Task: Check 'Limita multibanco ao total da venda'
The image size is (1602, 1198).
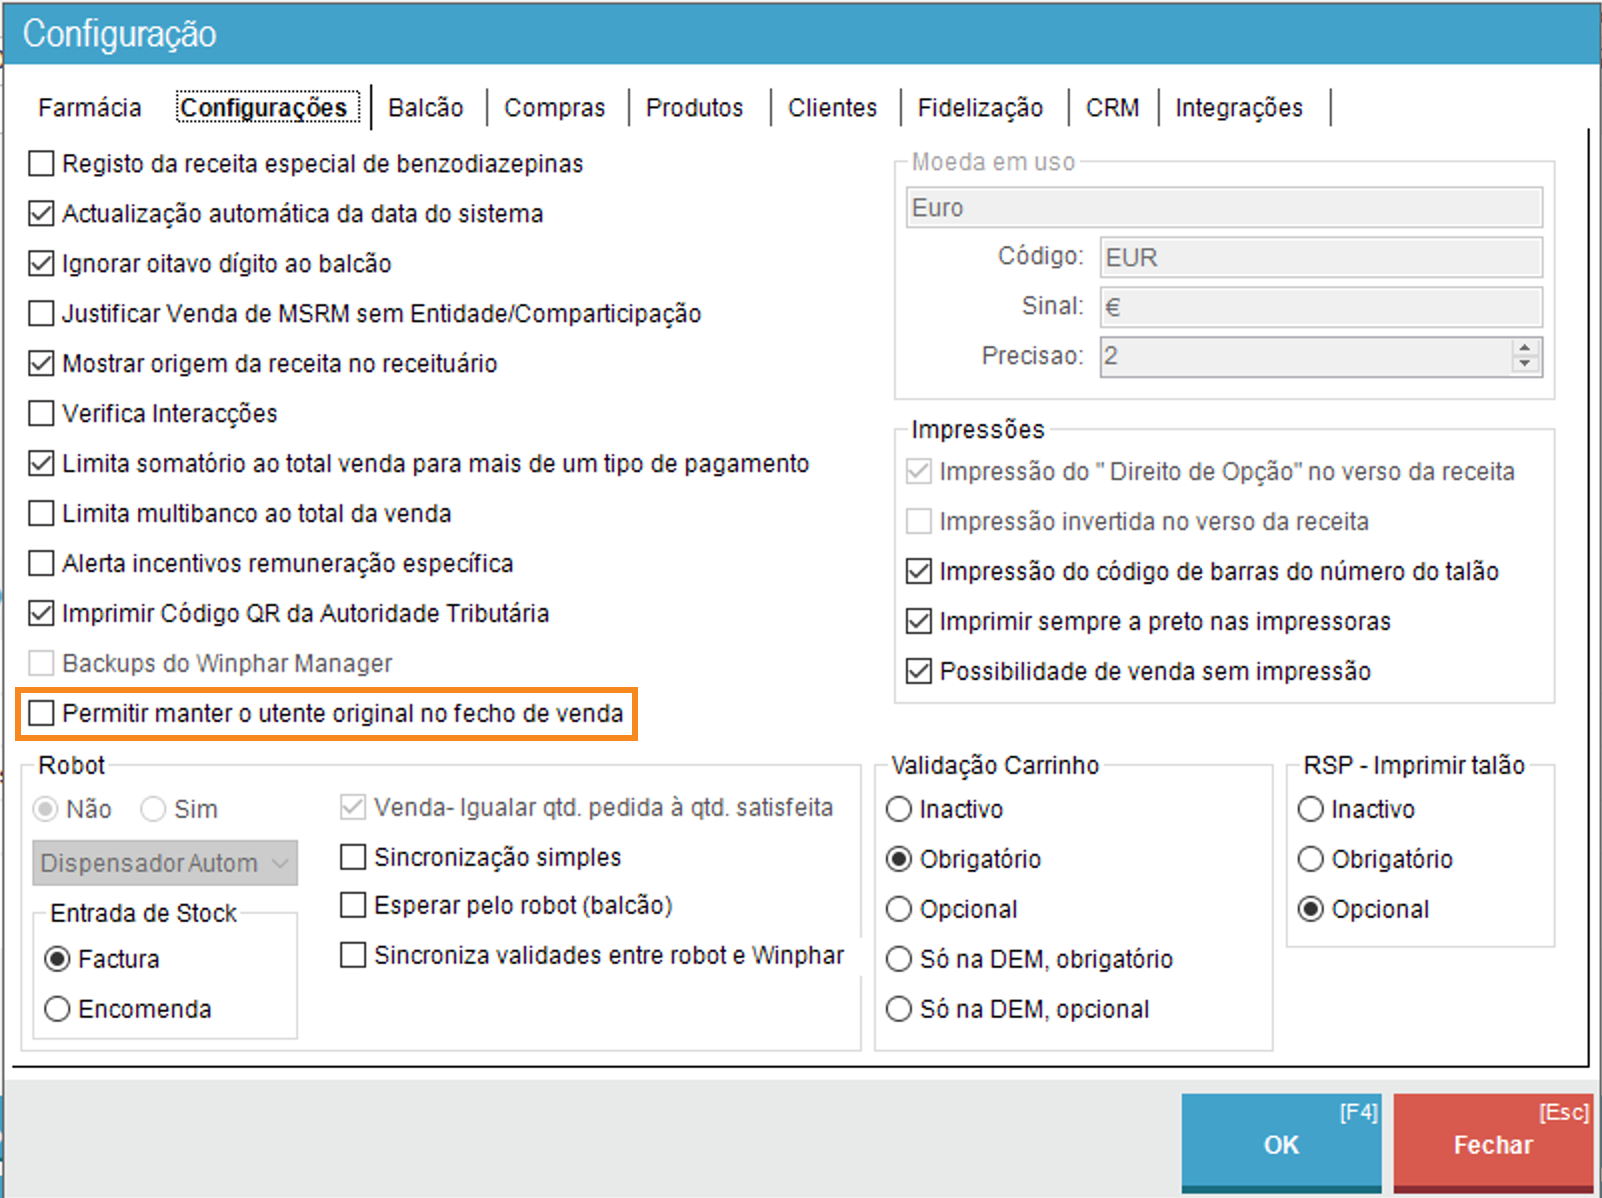Action: point(42,513)
